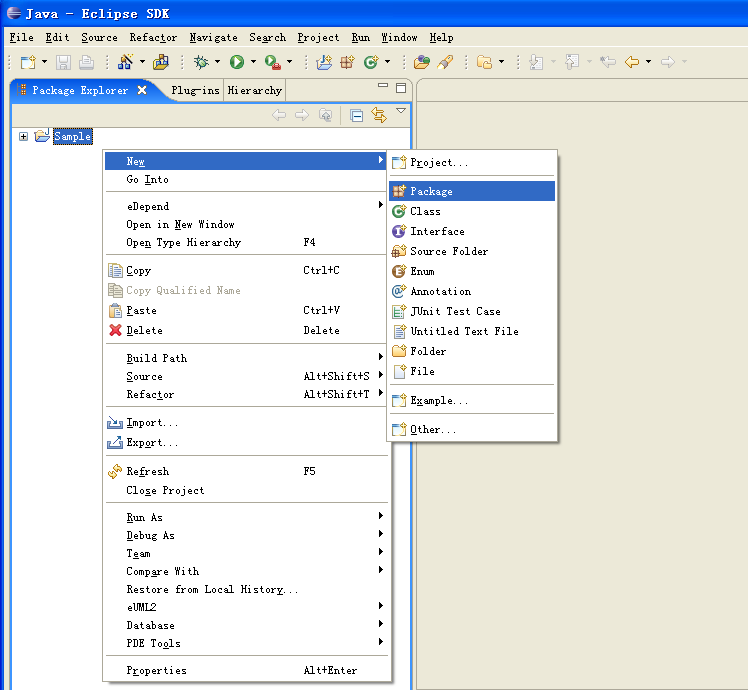The height and width of the screenshot is (690, 748).
Task: Select Go Into in the context menu
Action: coord(245,179)
